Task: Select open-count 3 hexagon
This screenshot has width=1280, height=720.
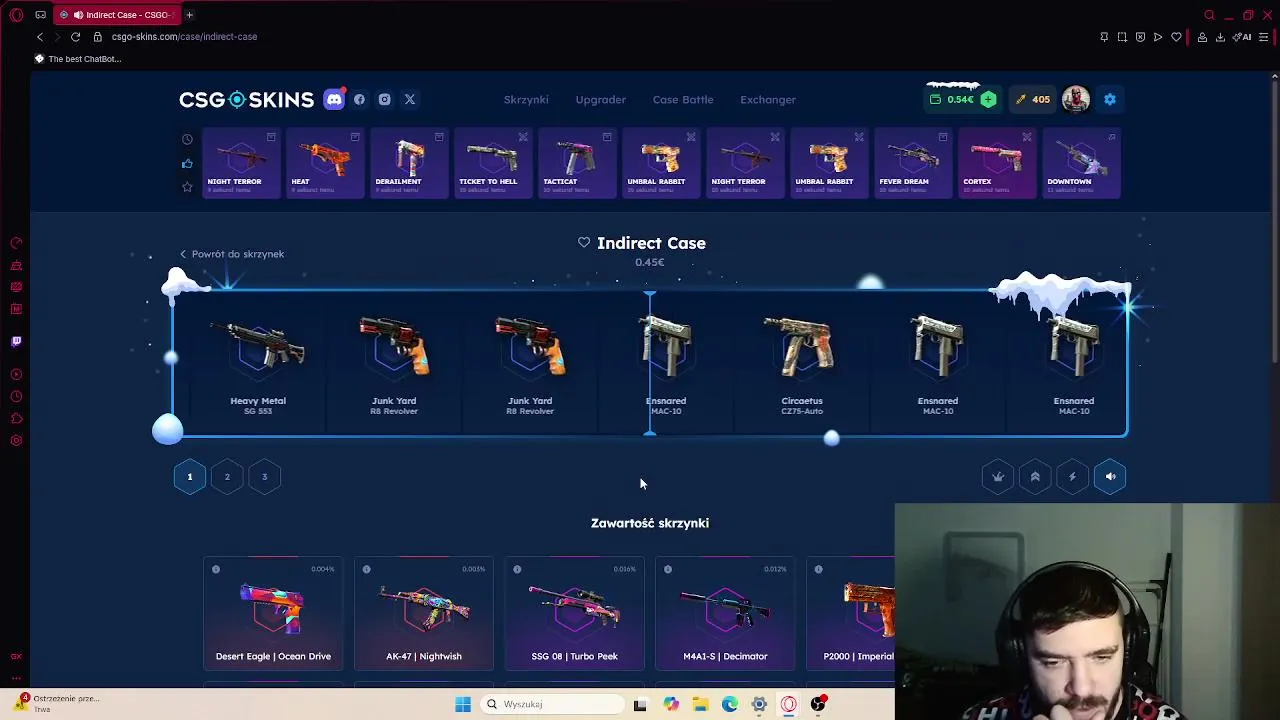Action: click(264, 477)
